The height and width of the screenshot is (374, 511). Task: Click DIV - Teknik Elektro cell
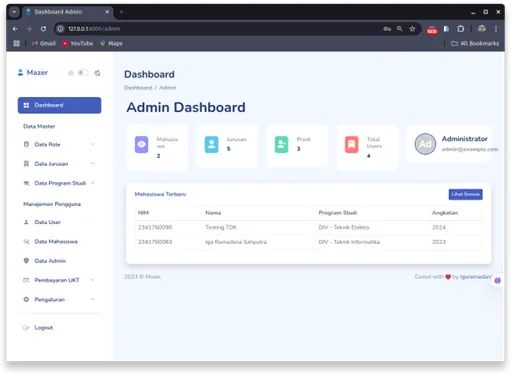click(344, 227)
